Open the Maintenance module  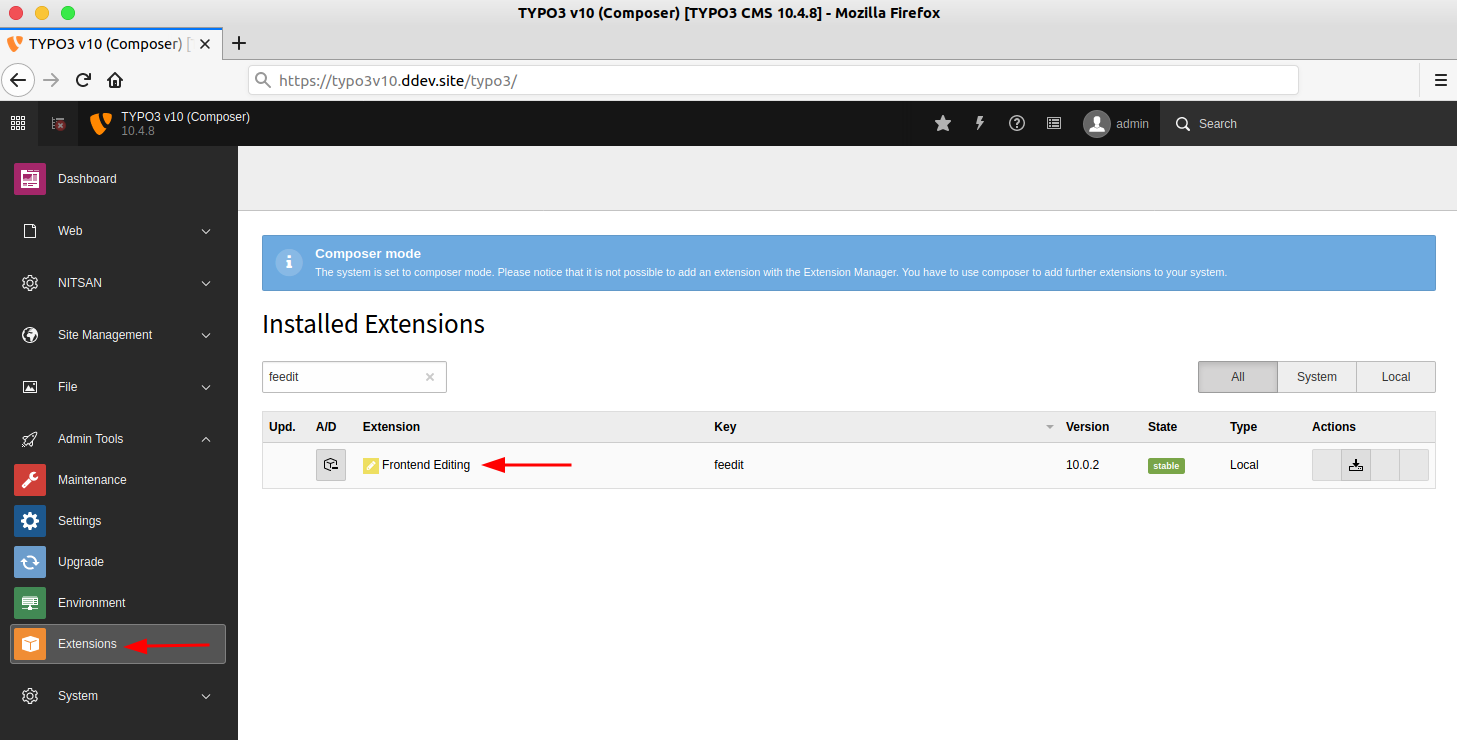tap(92, 480)
